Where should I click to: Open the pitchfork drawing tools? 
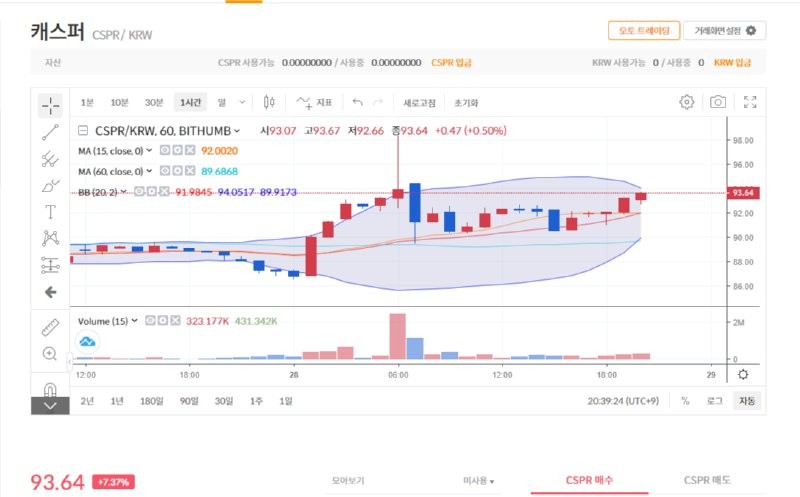(51, 159)
